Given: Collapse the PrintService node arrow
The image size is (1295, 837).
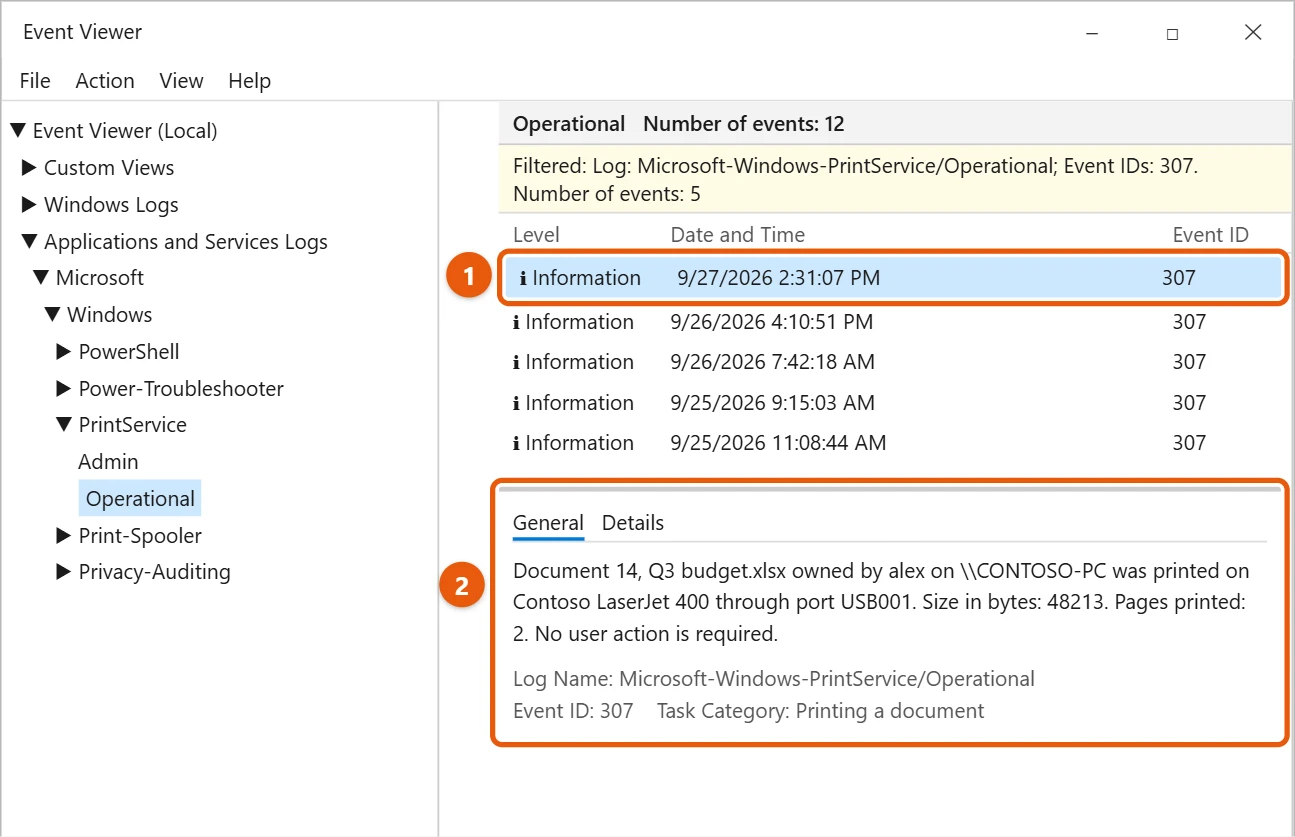Looking at the screenshot, I should tap(65, 425).
